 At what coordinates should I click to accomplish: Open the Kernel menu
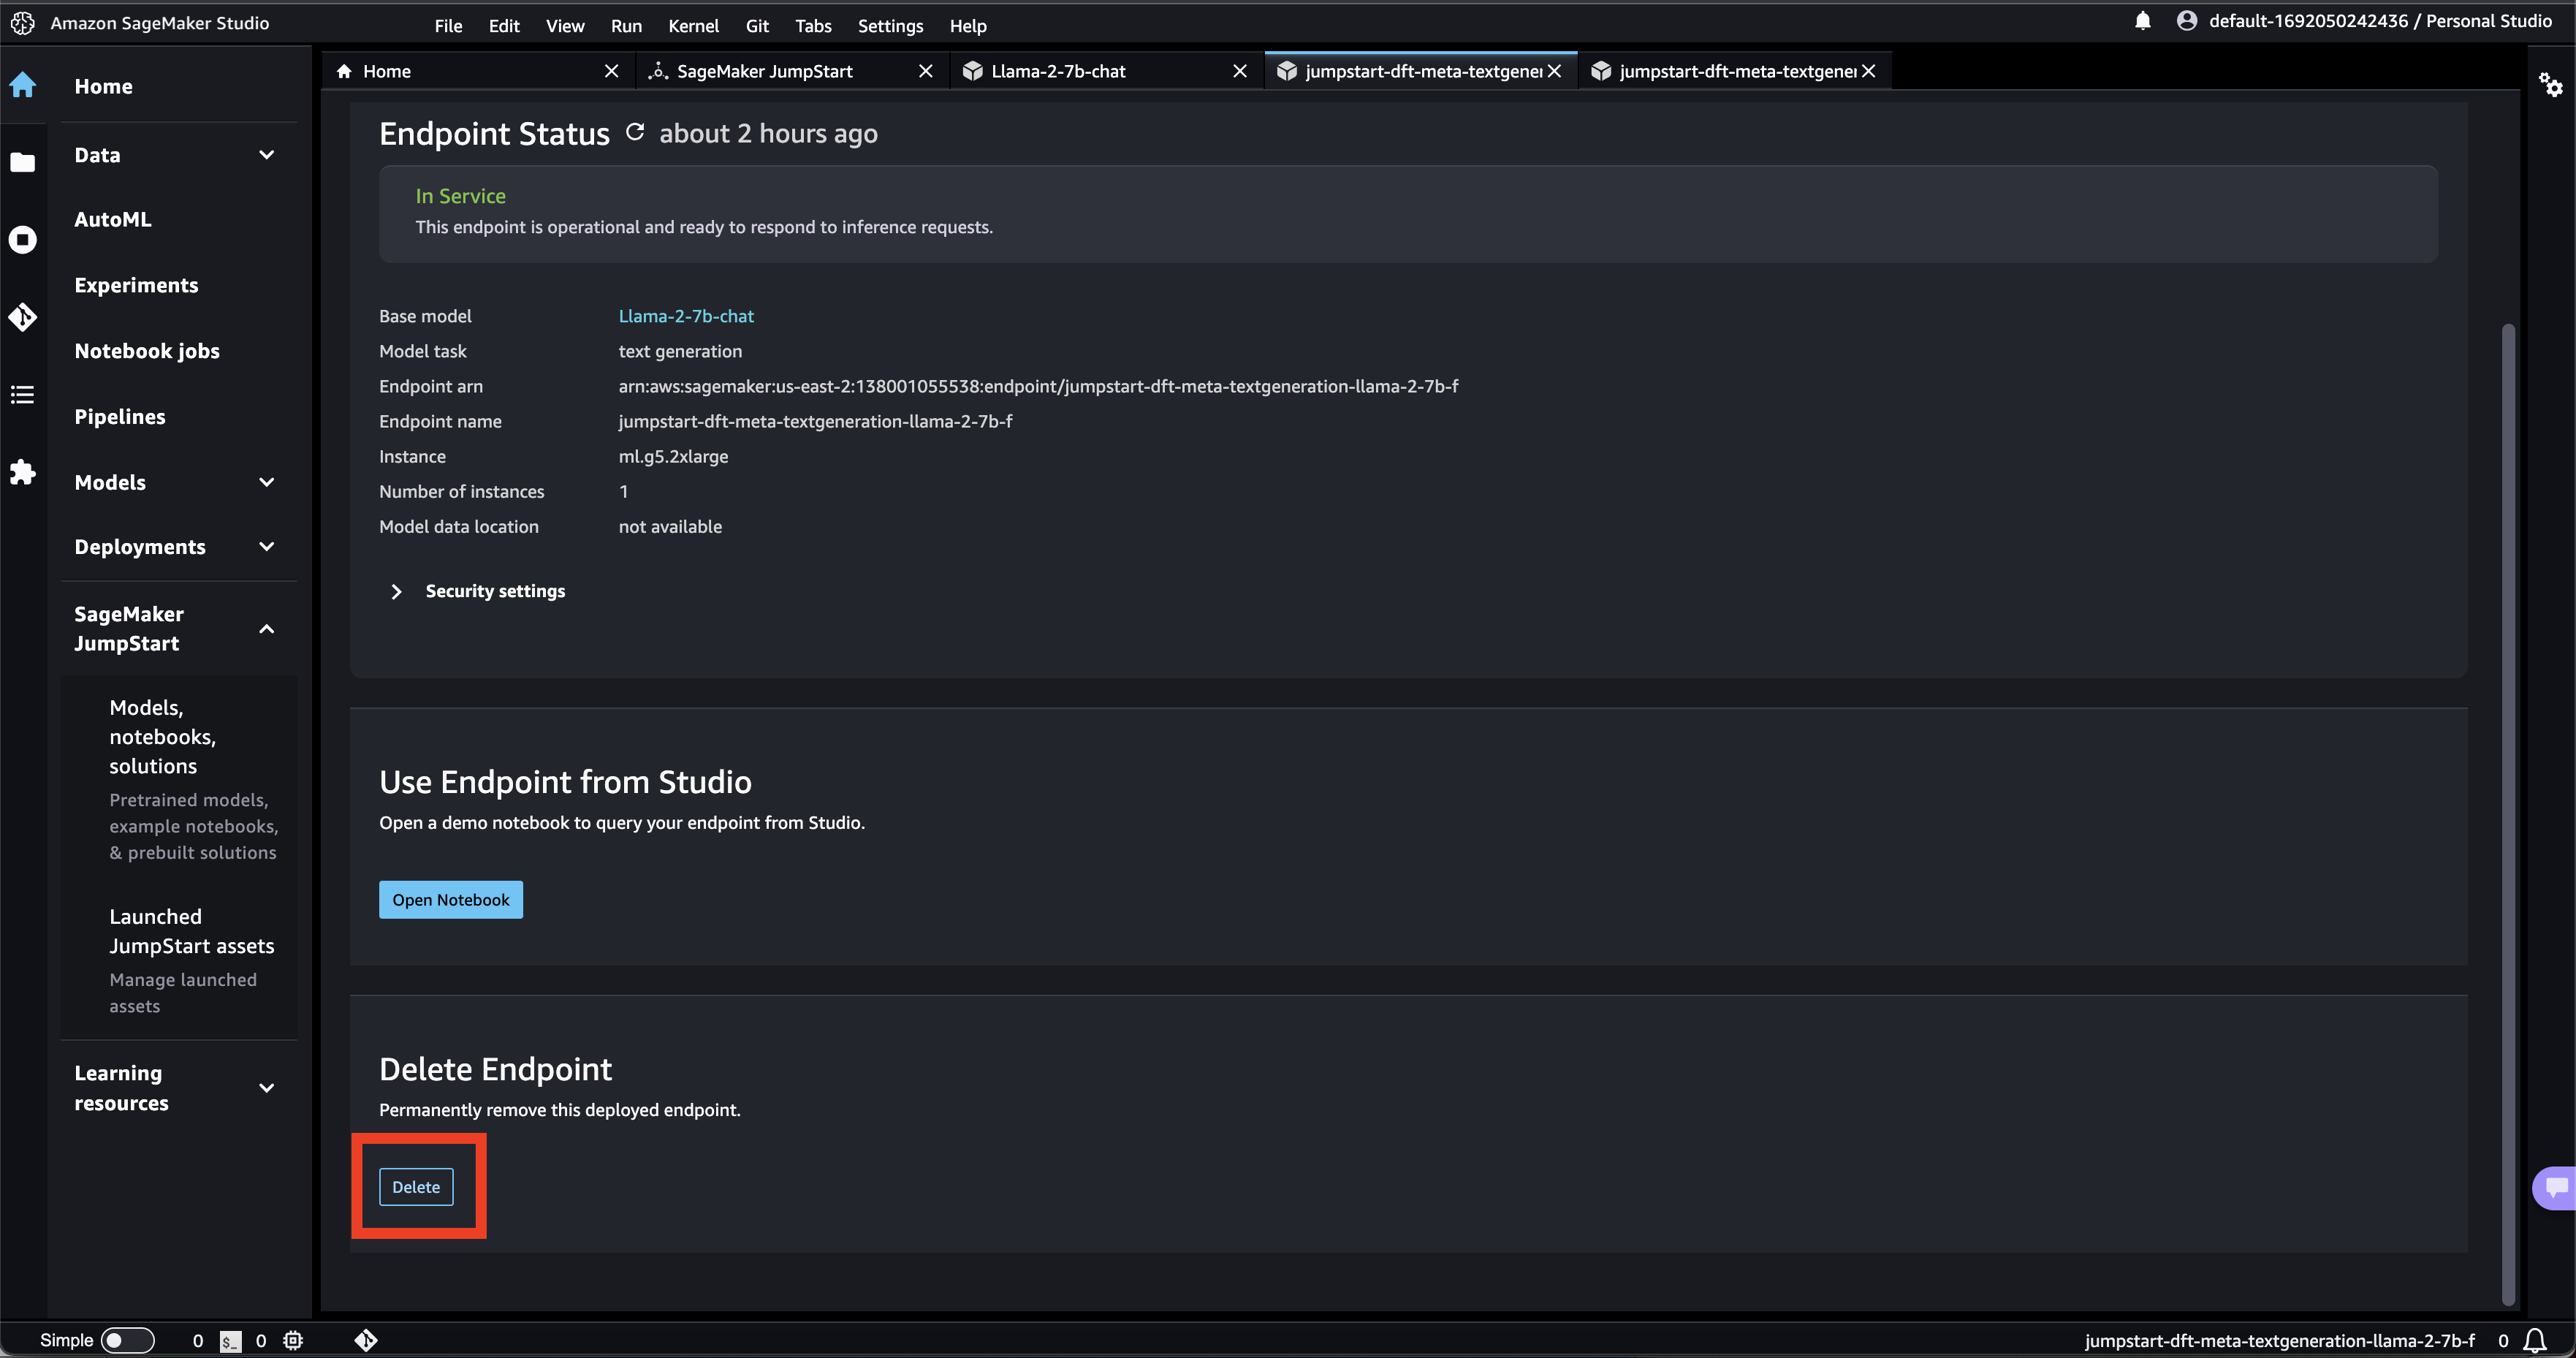tap(693, 25)
